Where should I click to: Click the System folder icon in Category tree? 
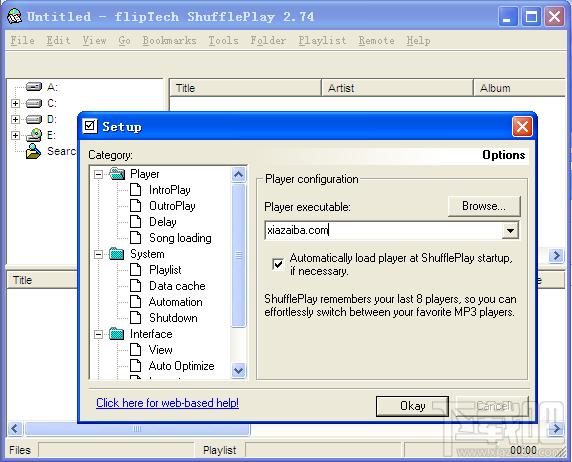(x=117, y=254)
